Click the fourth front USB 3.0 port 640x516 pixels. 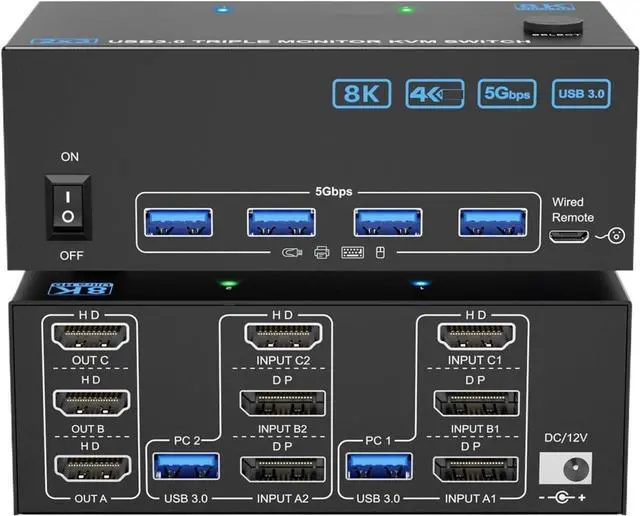(x=493, y=222)
